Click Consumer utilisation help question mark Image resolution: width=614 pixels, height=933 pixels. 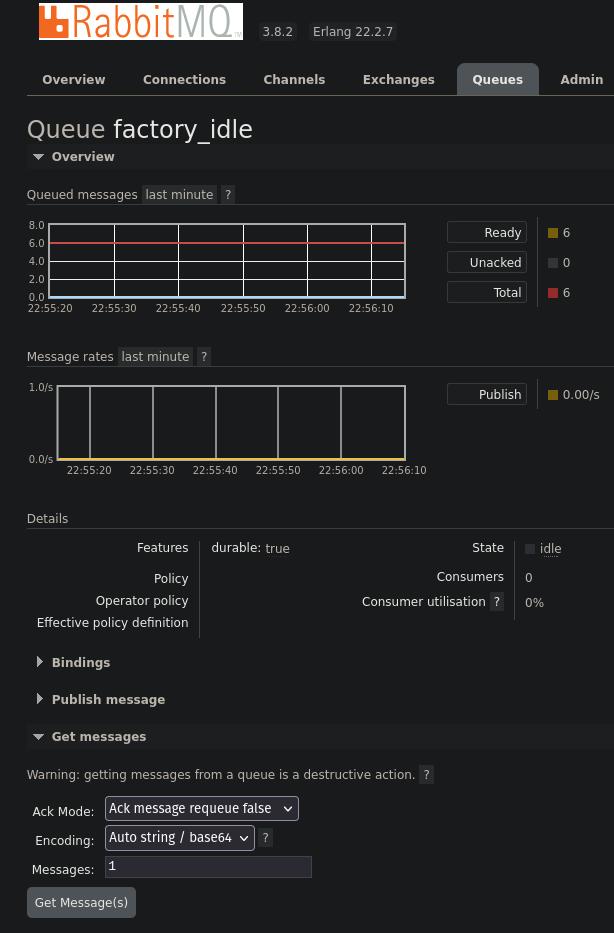497,602
